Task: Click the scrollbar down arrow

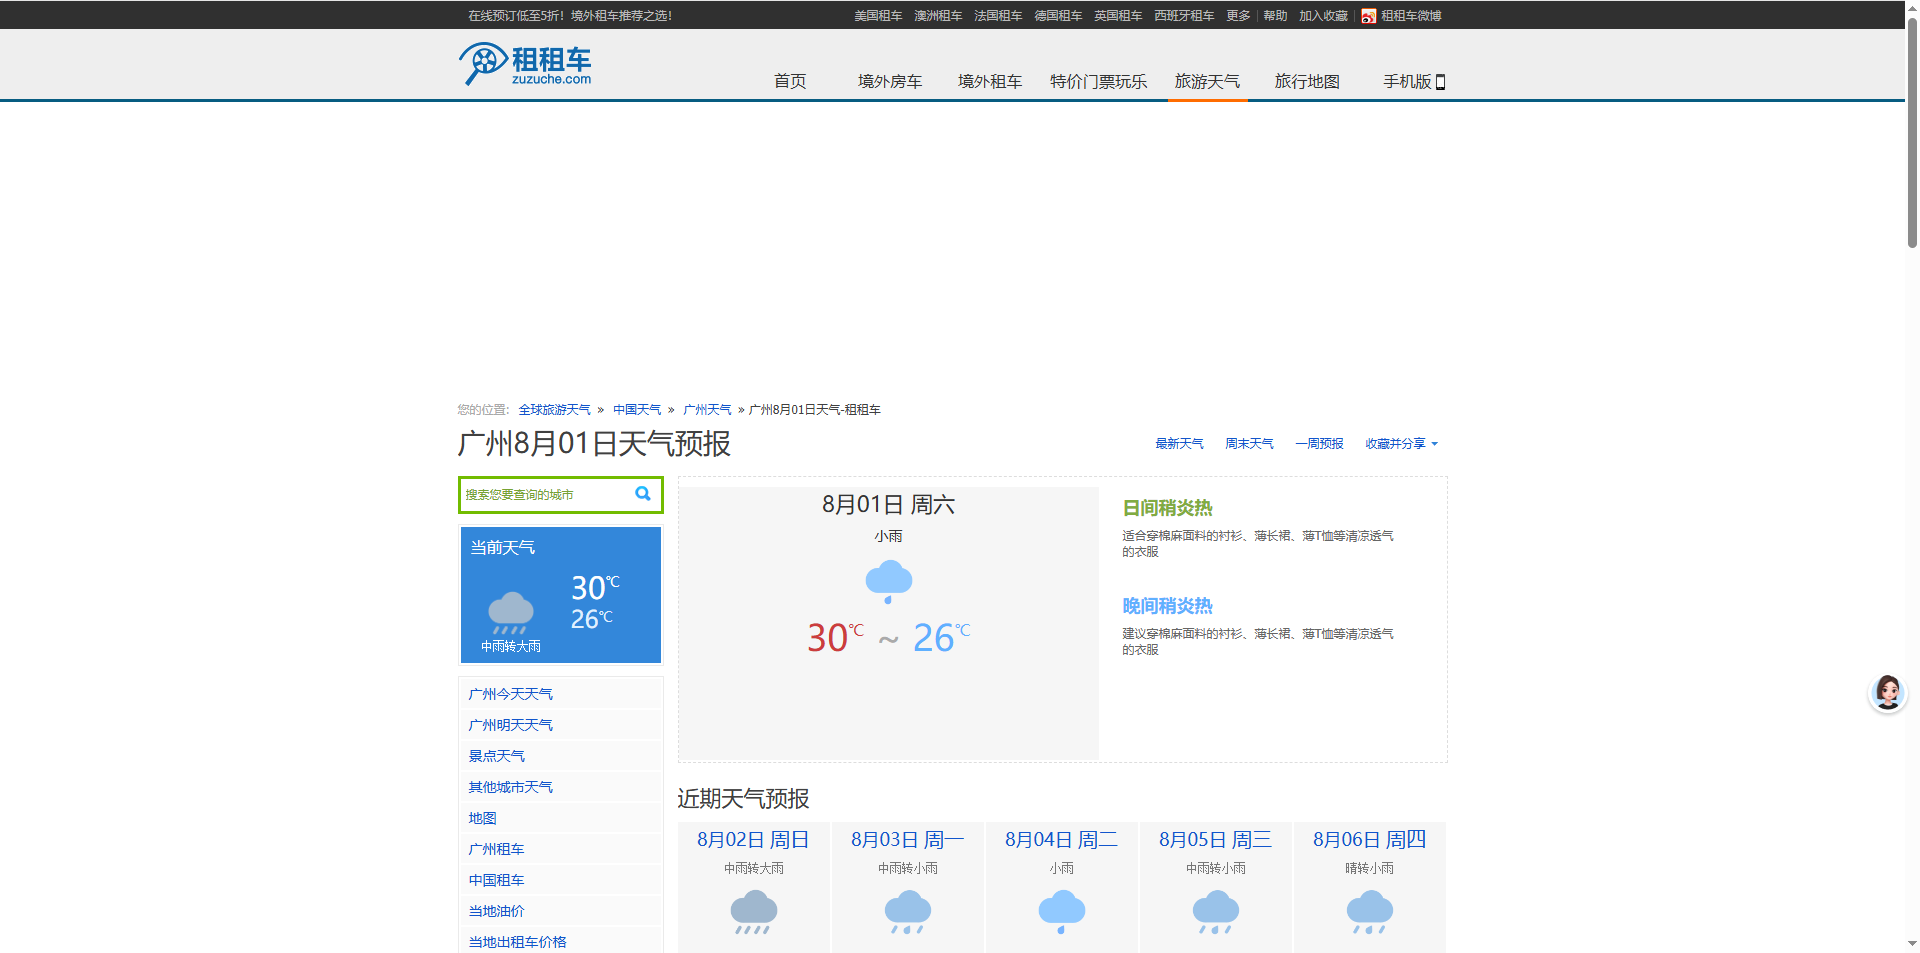Action: click(x=1912, y=943)
